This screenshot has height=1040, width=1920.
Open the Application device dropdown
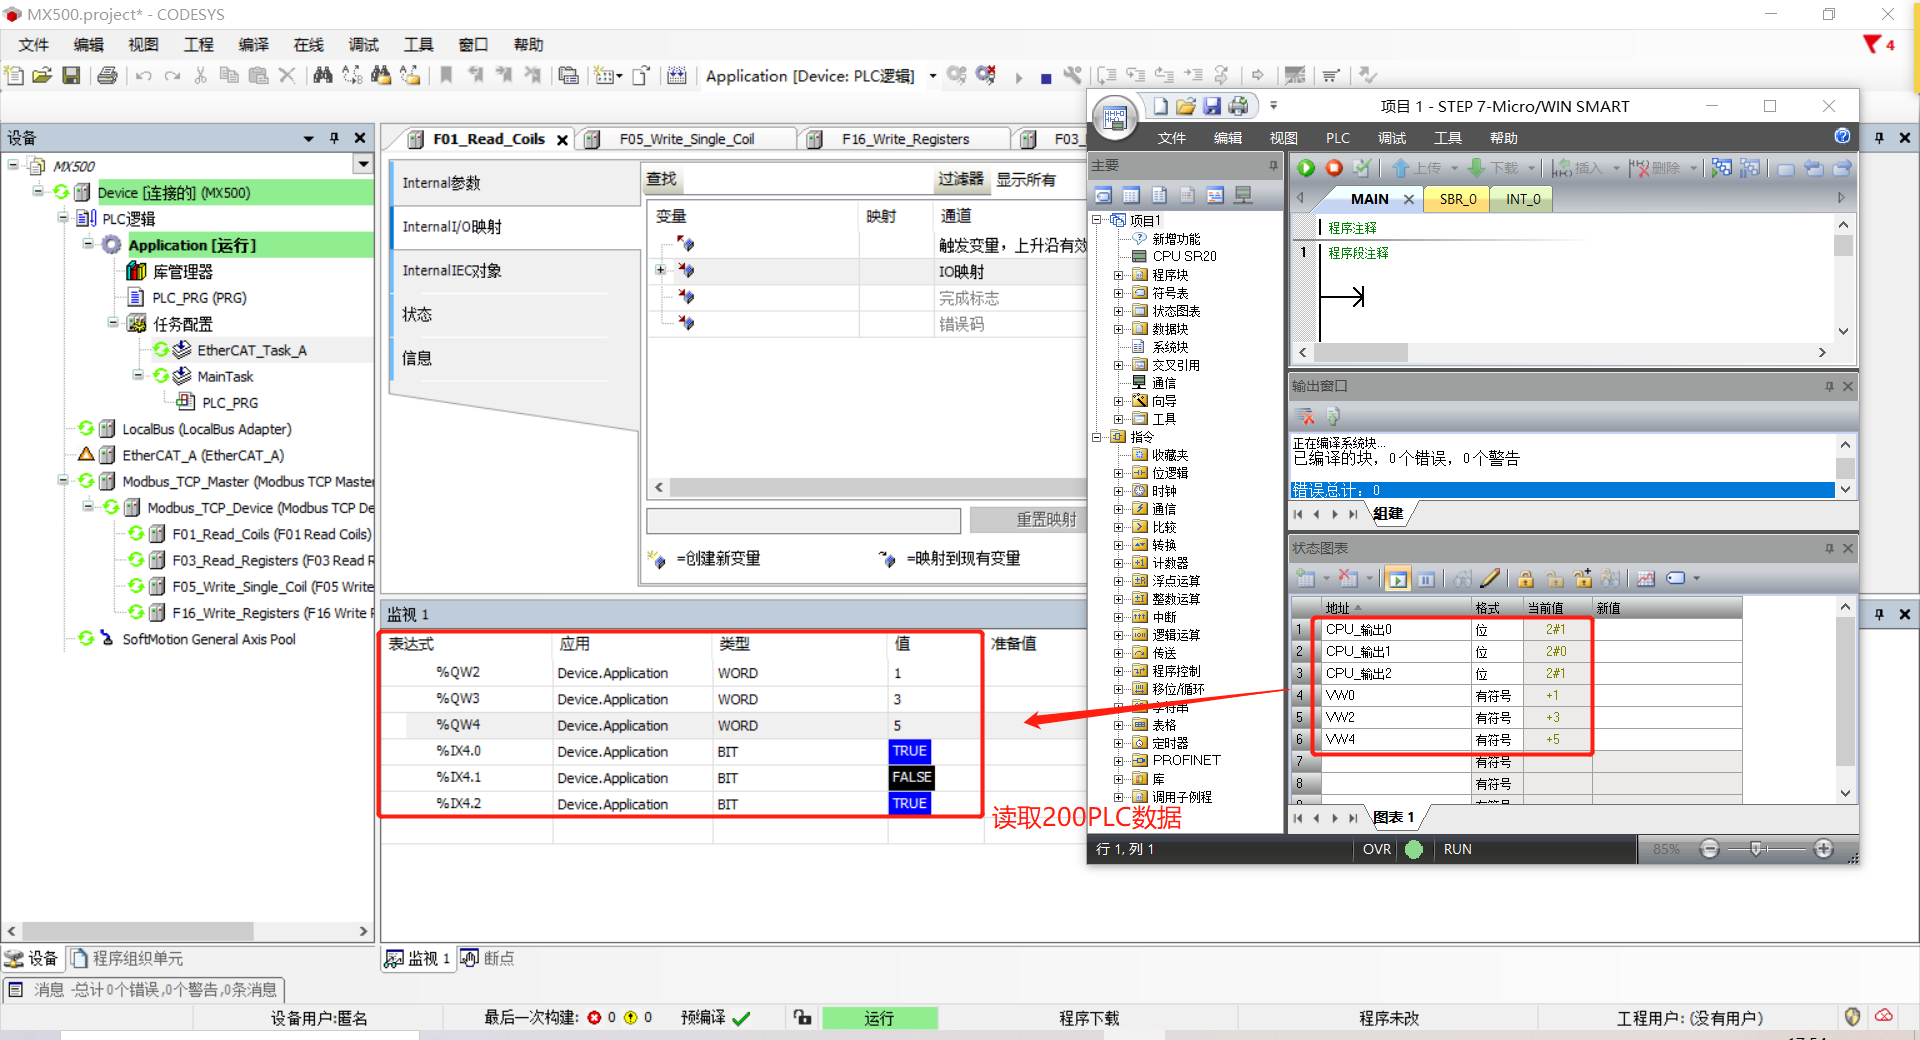[x=932, y=76]
